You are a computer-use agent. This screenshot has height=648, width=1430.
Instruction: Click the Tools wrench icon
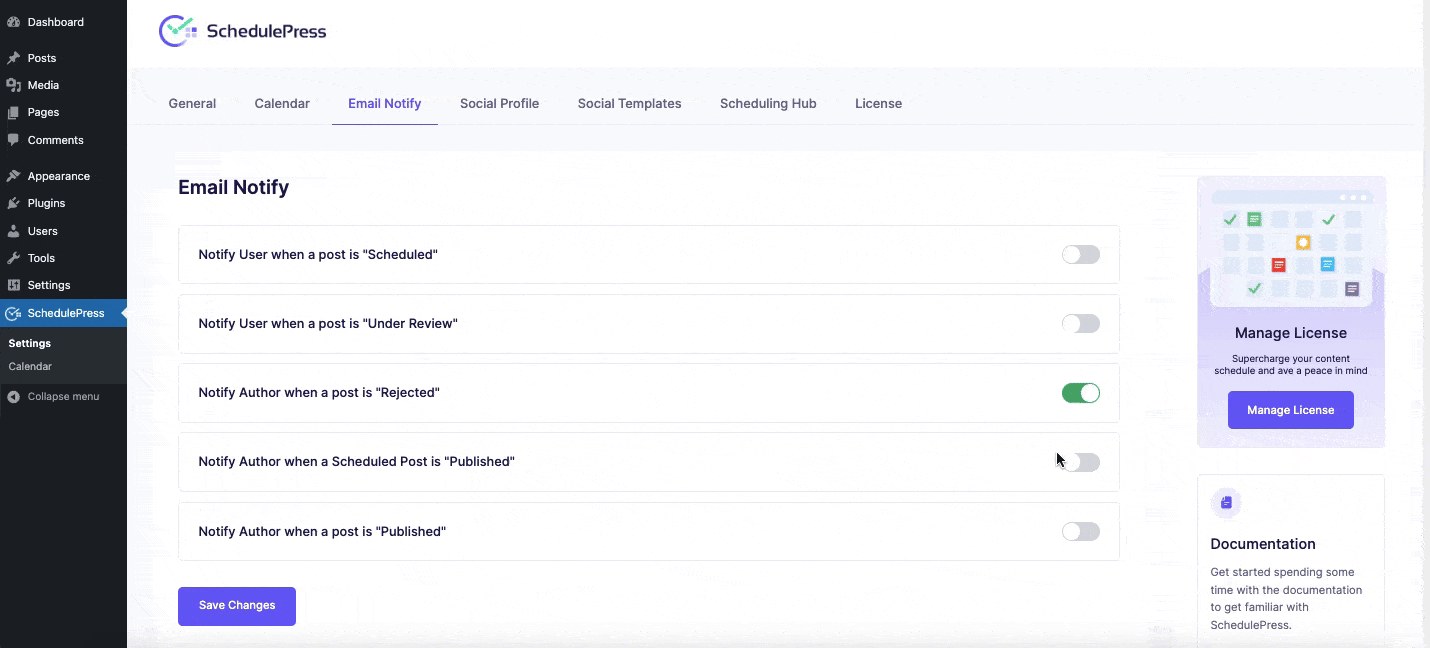13,258
